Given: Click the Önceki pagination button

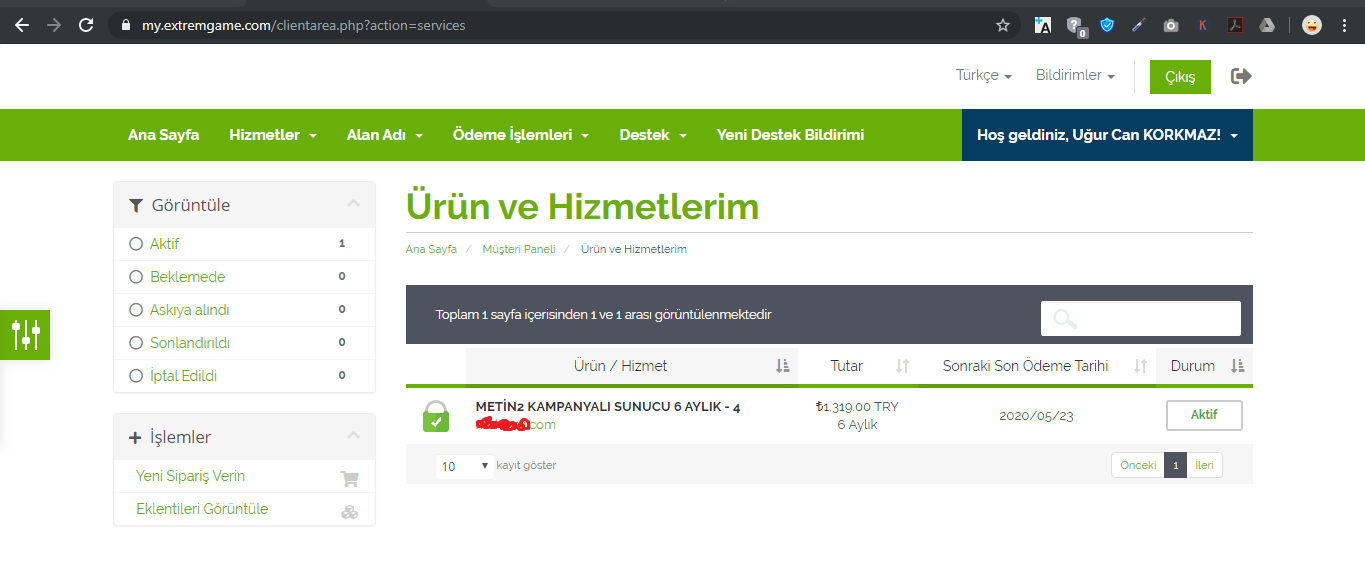Looking at the screenshot, I should pyautogui.click(x=1138, y=465).
